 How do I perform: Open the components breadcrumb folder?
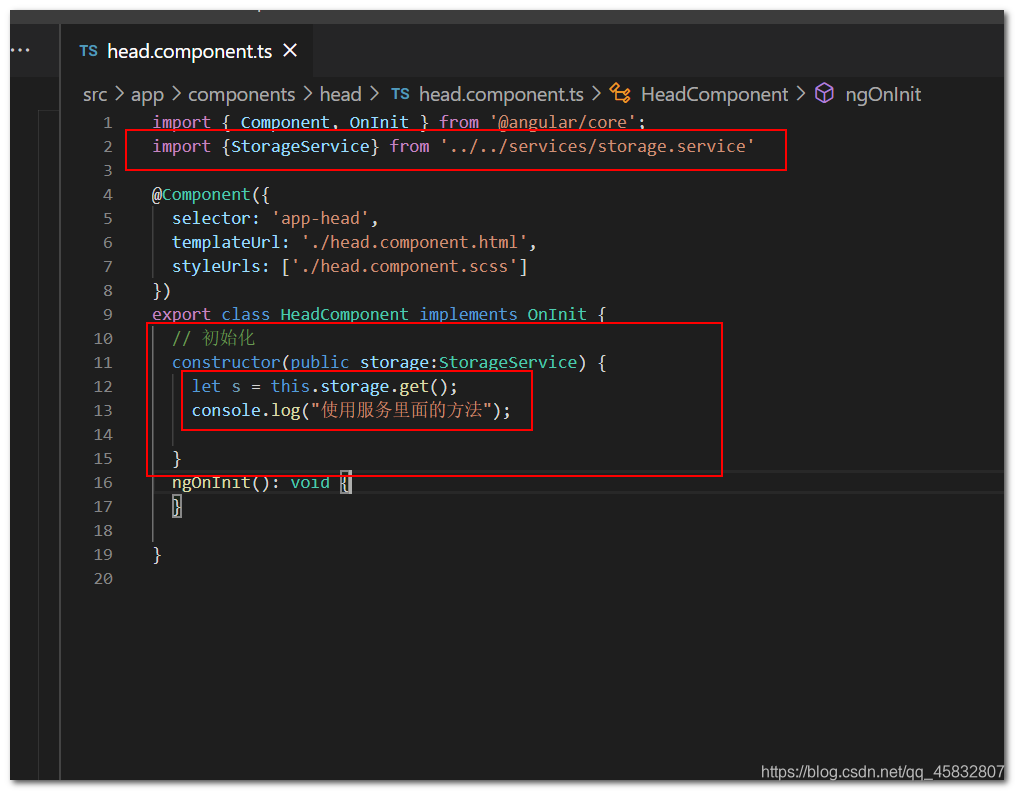point(241,95)
